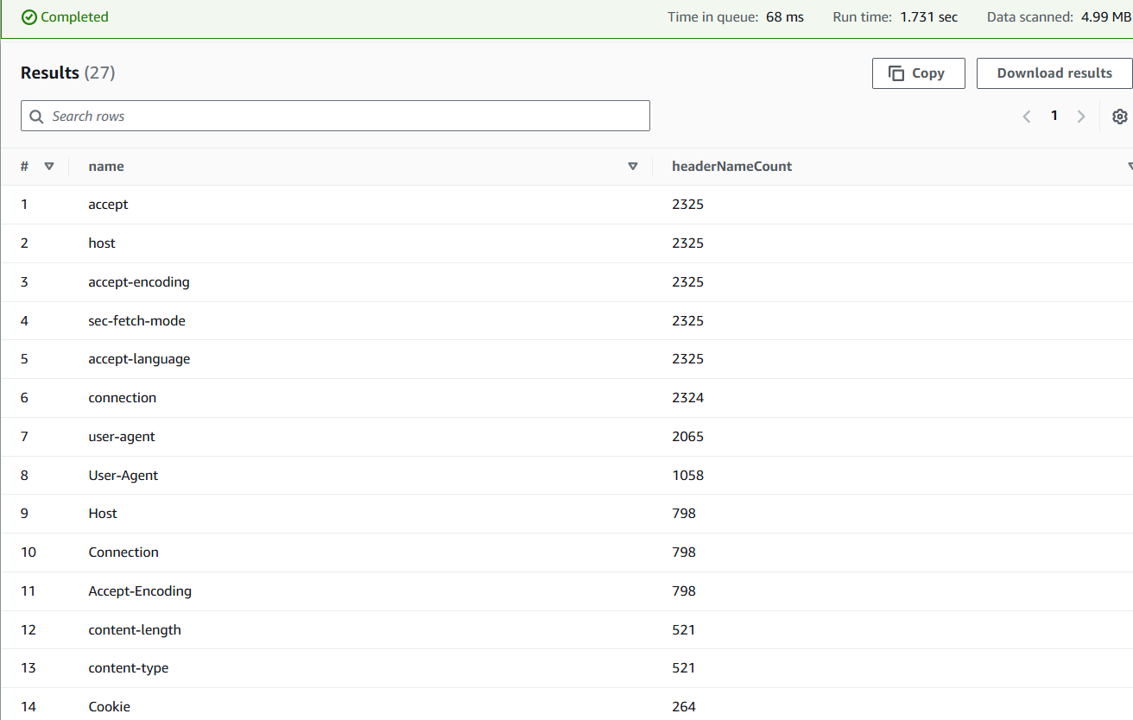Click the 2065 count for user-agent

[x=688, y=437]
